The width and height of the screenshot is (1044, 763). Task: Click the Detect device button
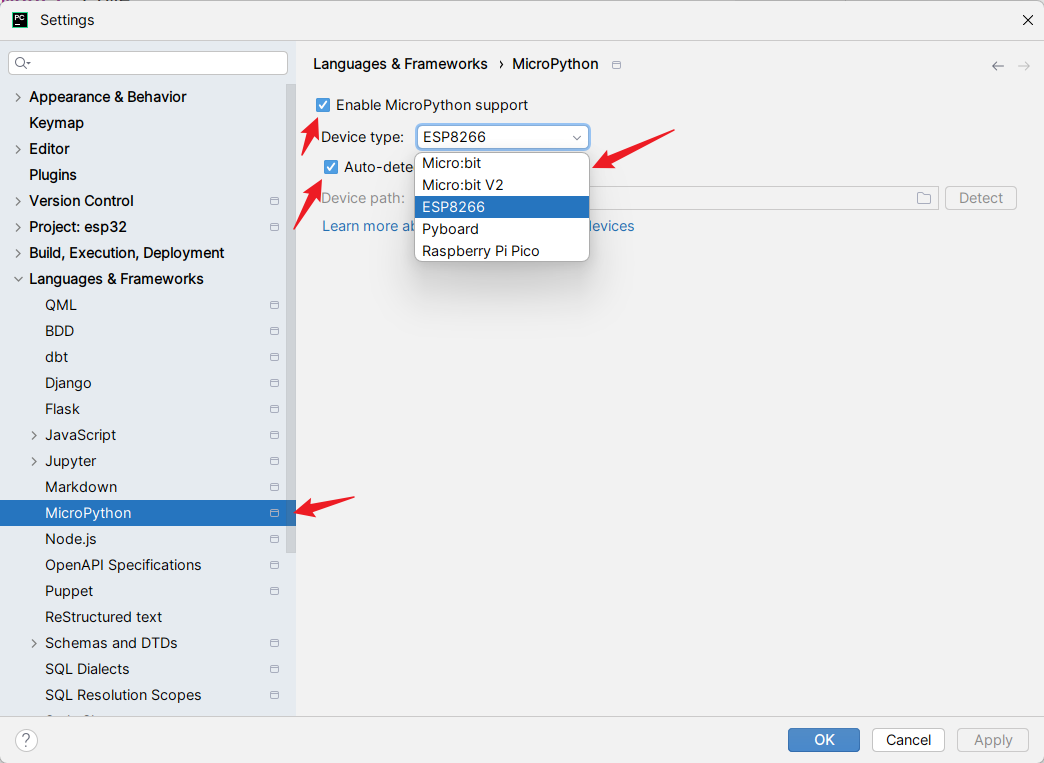click(x=981, y=198)
